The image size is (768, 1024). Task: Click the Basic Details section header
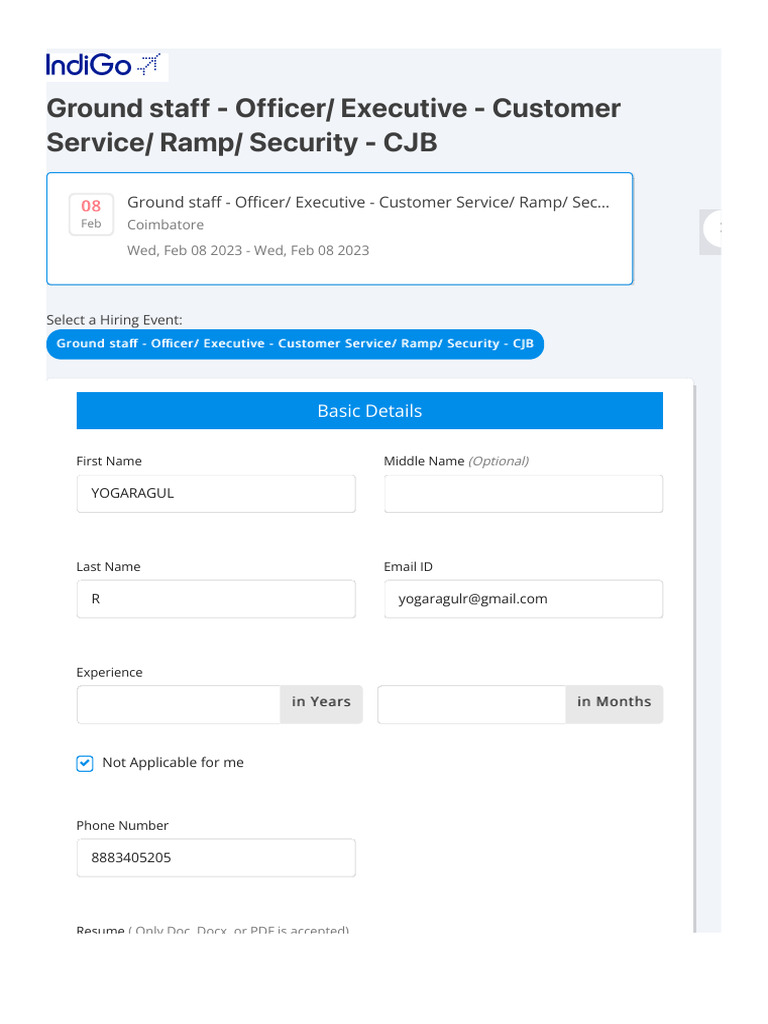tap(369, 411)
